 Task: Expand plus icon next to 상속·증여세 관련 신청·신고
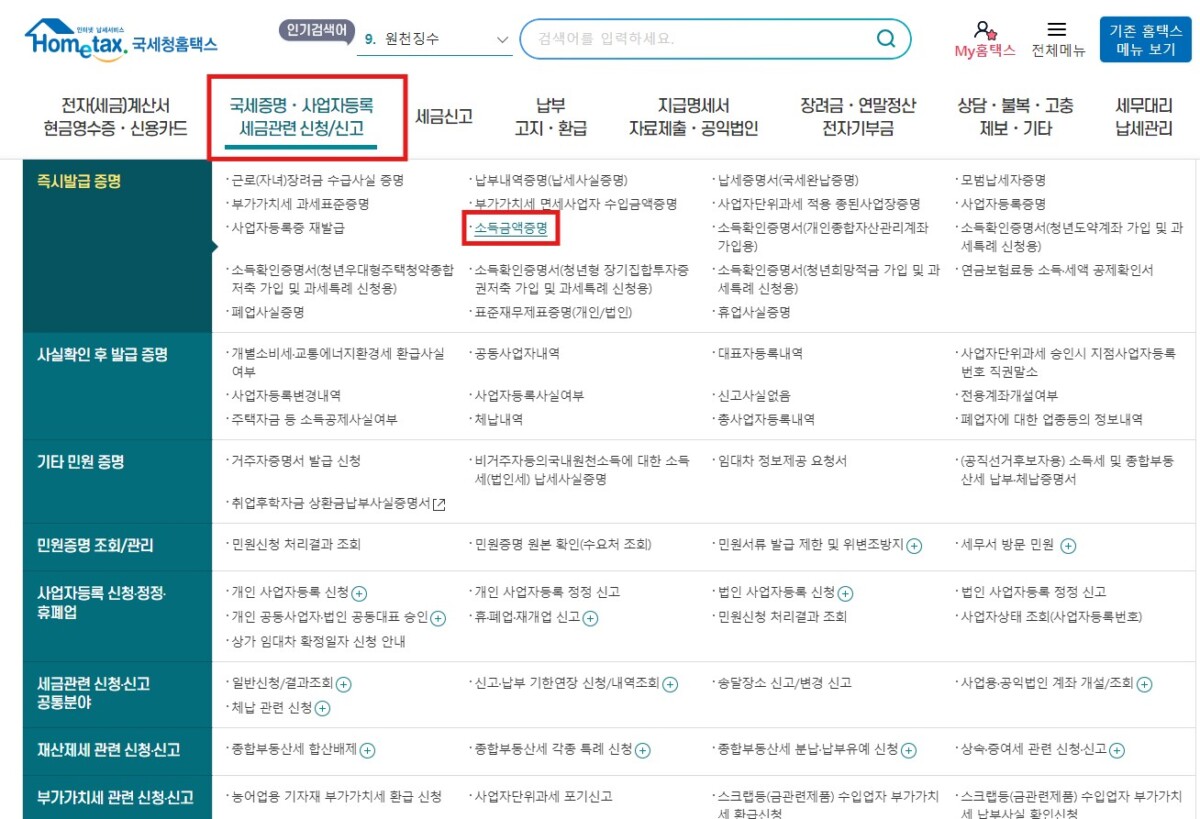1117,750
